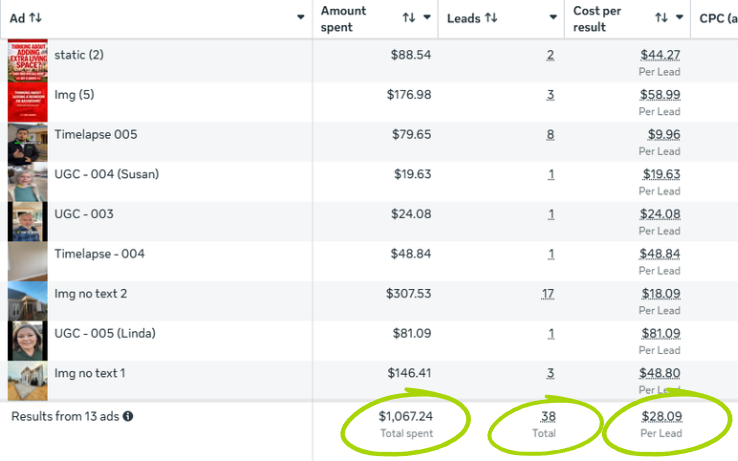Viewport: 738px width, 461px height.
Task: Open the static (2) ad thumbnail
Action: click(x=28, y=61)
